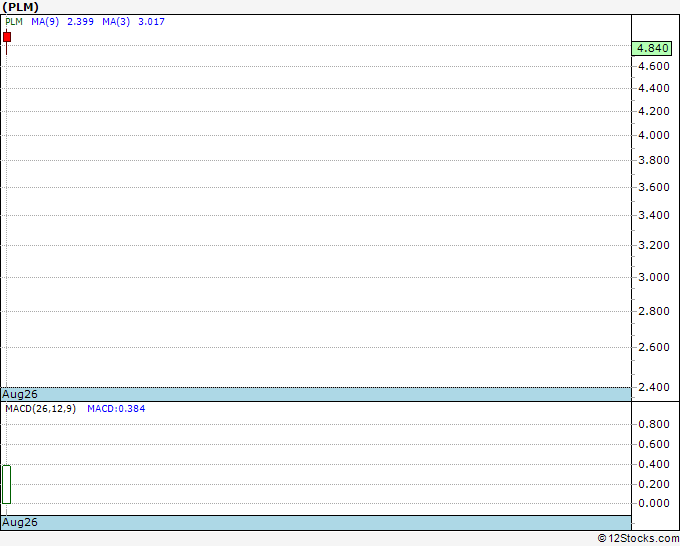Click the MA(9) legend label

pos(45,22)
